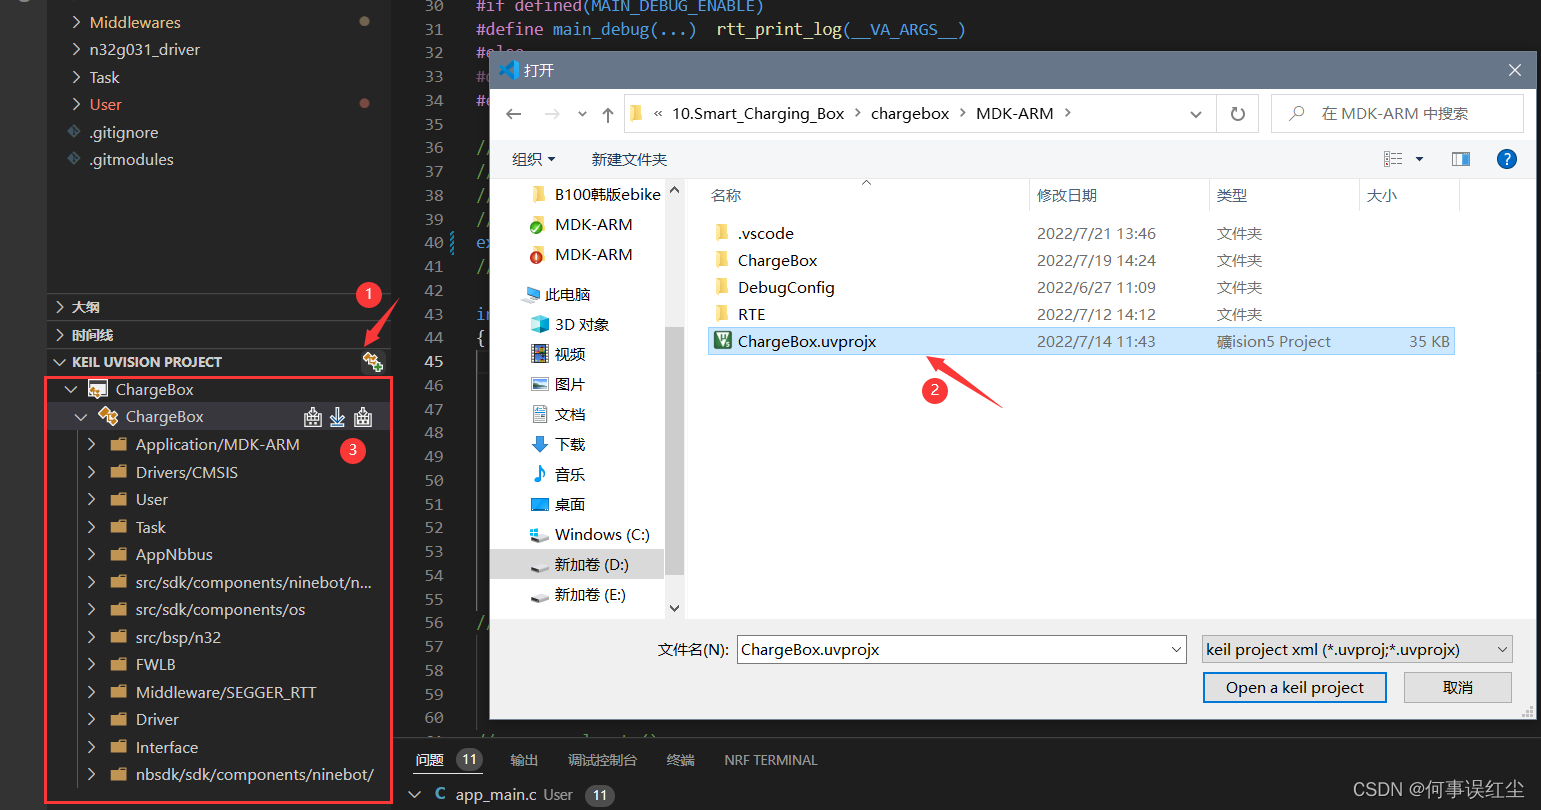Click the 新建文件夹 button
Screen dimensions: 1541x810
(x=629, y=158)
